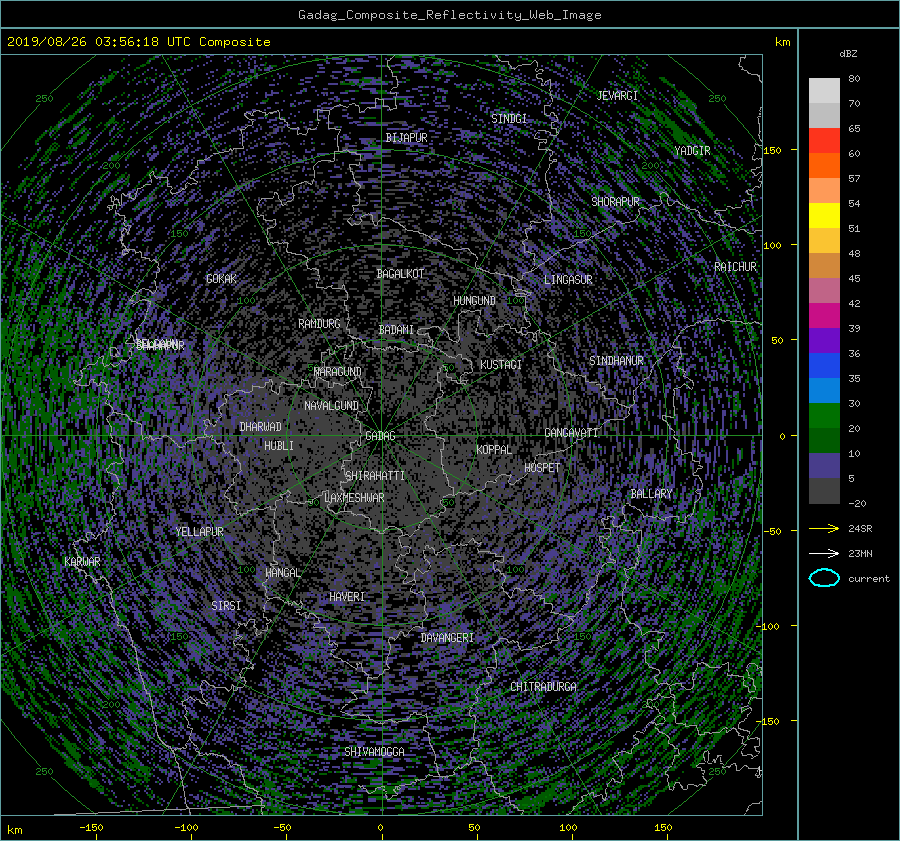The image size is (900, 841).
Task: Click the cyan current ellipse icon
Action: pyautogui.click(x=824, y=578)
